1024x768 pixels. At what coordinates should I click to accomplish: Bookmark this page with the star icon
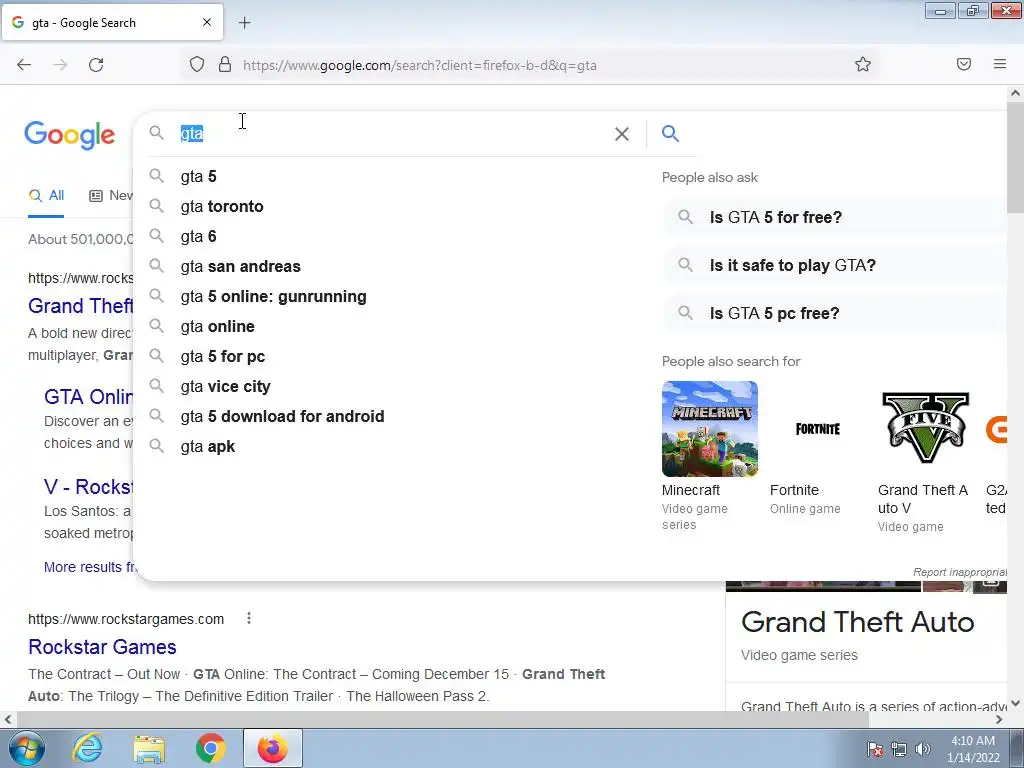coord(863,64)
